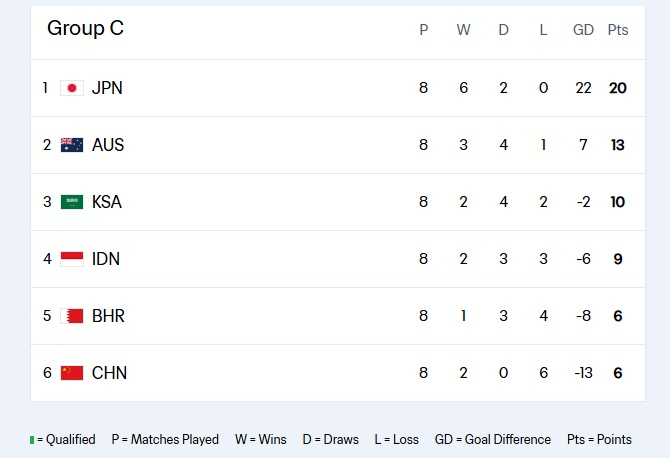This screenshot has height=458, width=670.
Task: Select the KSA team name
Action: click(107, 202)
